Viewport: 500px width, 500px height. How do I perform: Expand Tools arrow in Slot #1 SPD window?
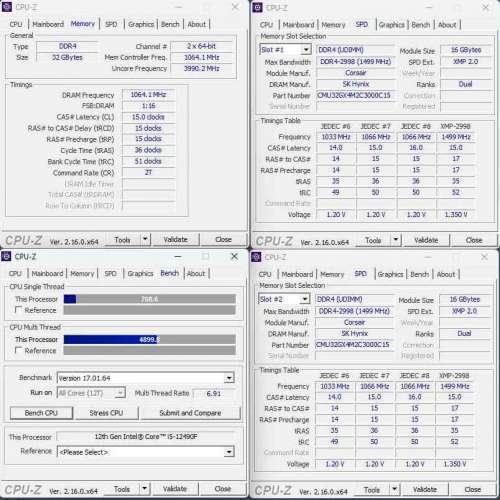396,240
